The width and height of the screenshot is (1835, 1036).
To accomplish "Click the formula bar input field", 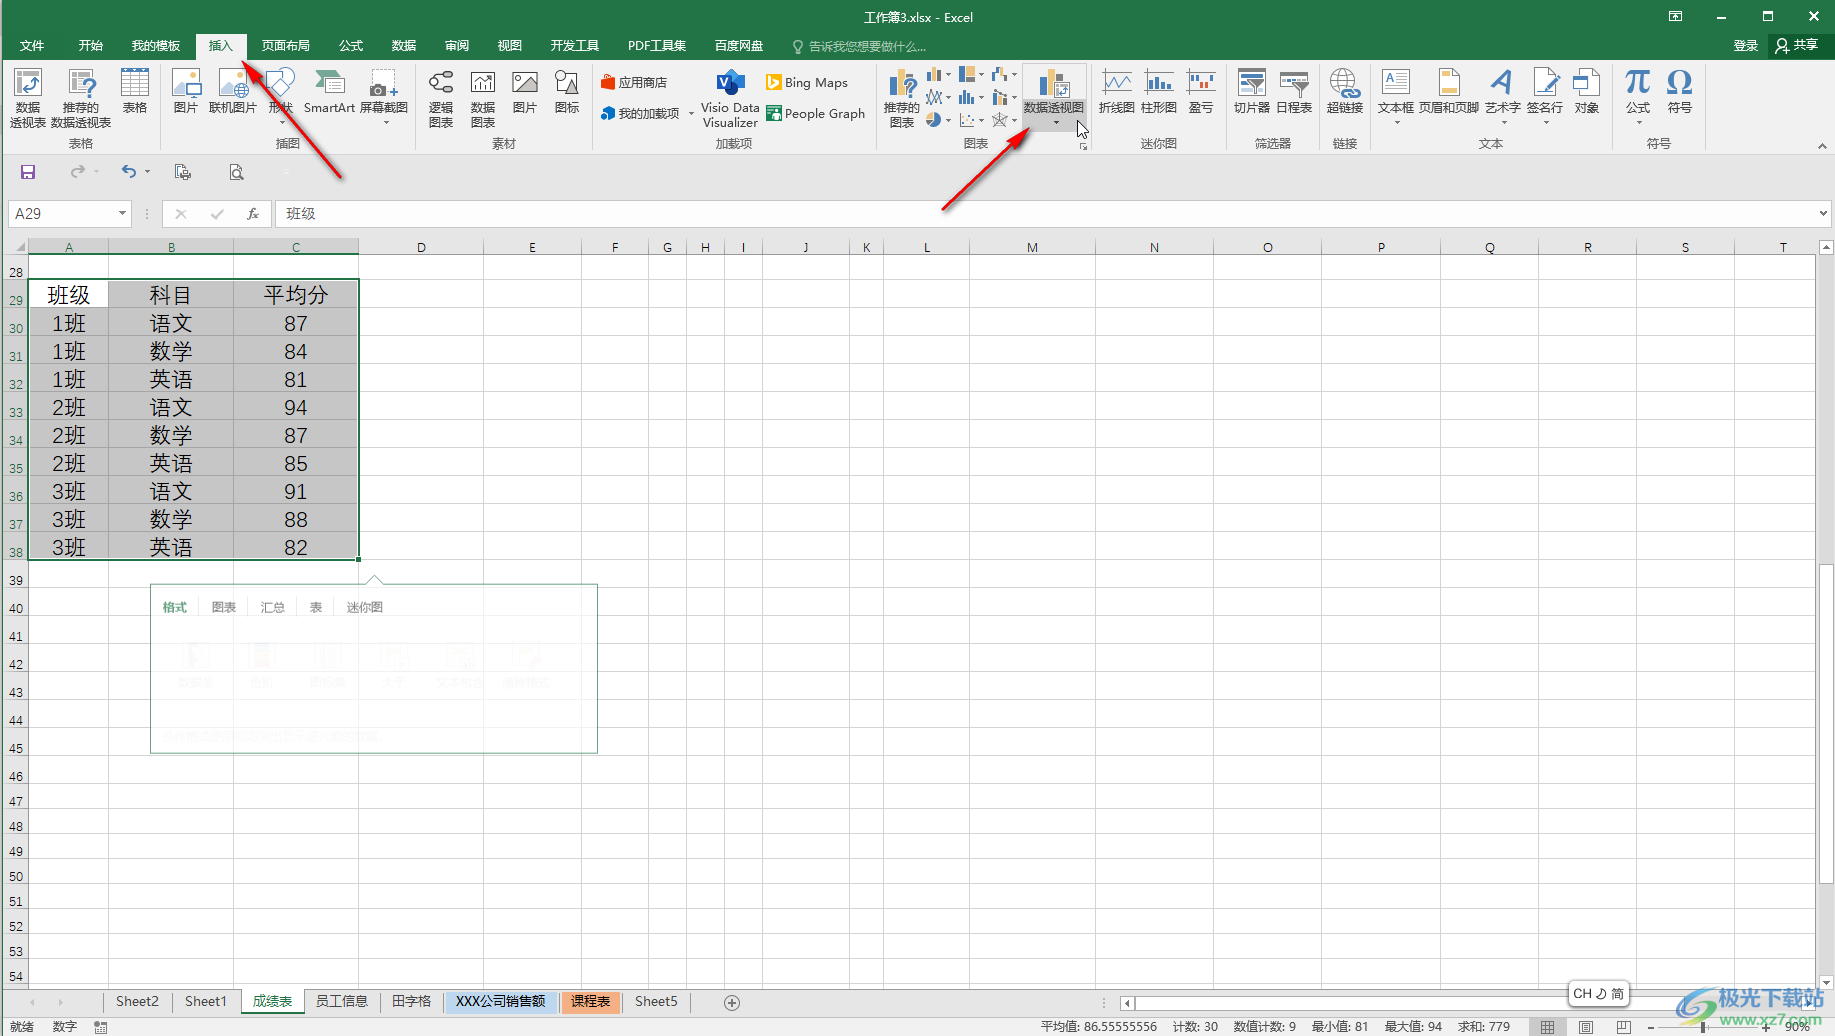I will pos(1045,214).
